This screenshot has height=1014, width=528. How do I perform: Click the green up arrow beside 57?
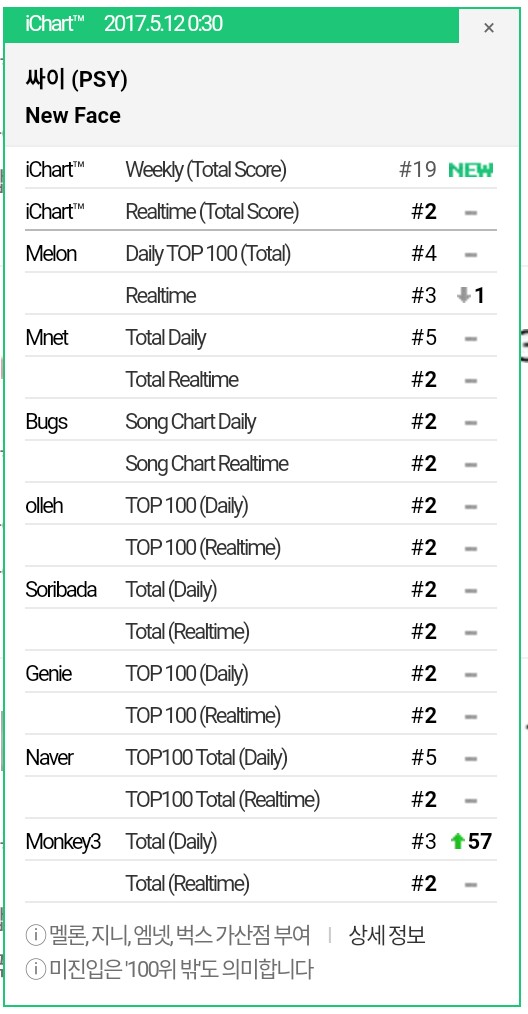click(457, 841)
